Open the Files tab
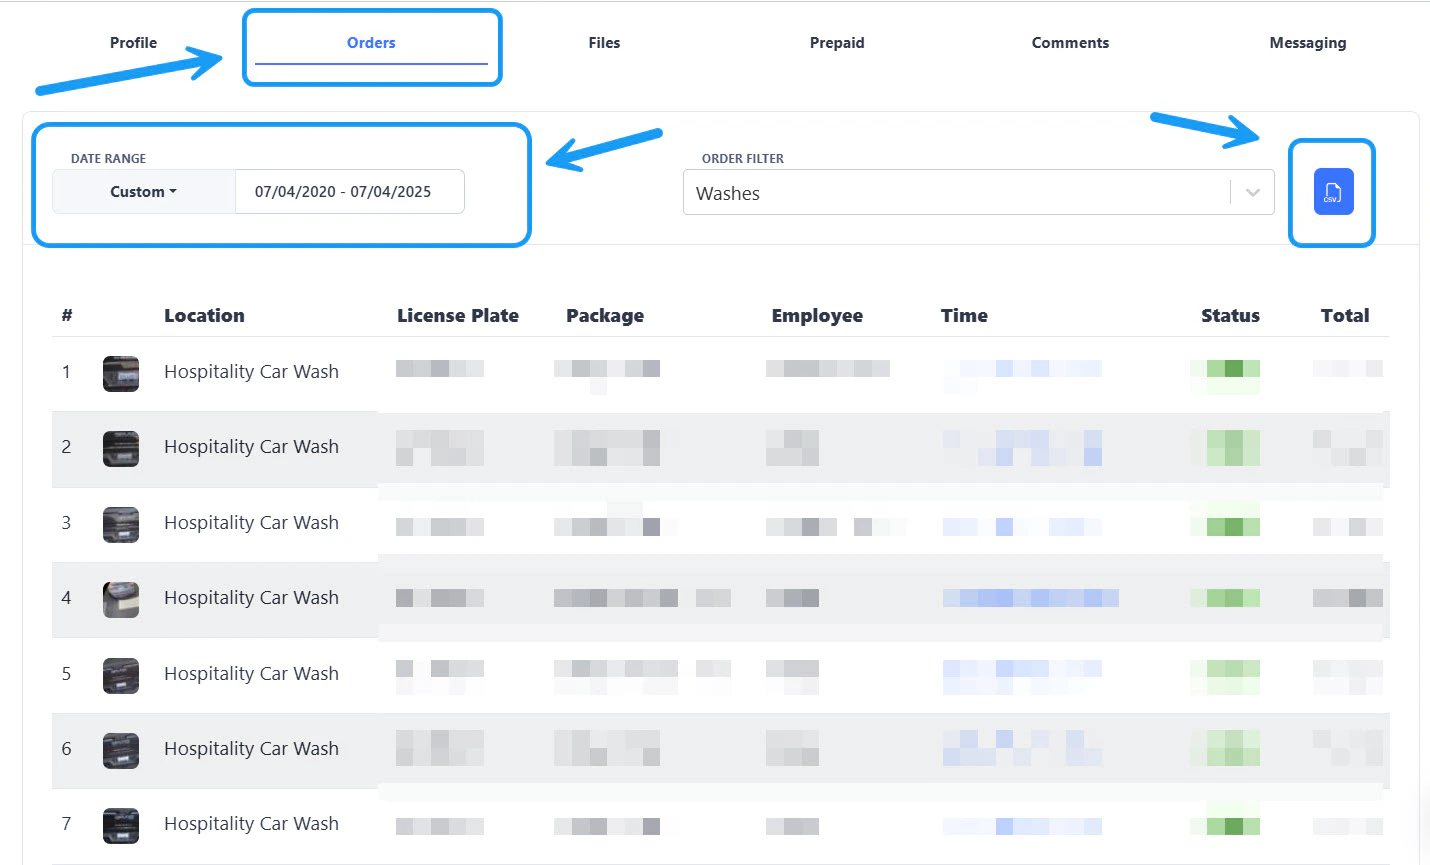 [x=604, y=43]
